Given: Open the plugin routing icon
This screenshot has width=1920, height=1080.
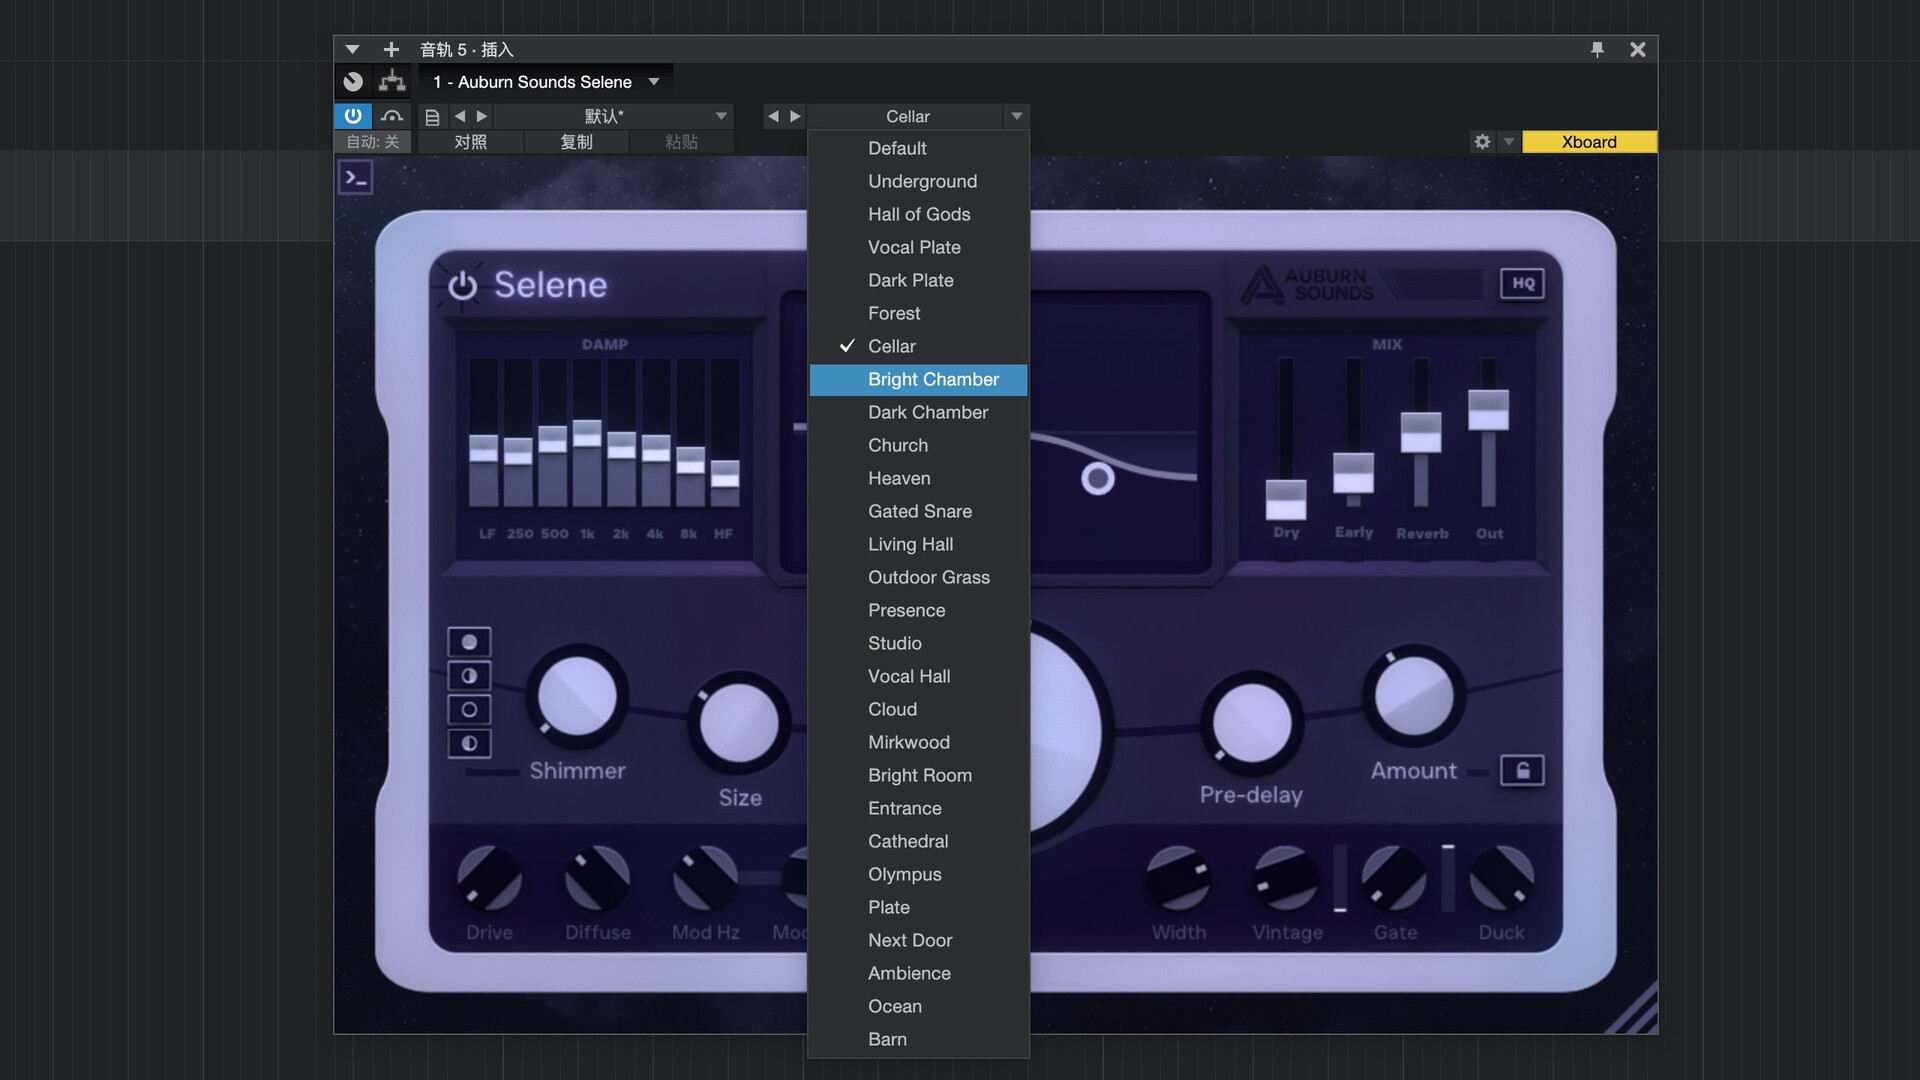Looking at the screenshot, I should (392, 81).
